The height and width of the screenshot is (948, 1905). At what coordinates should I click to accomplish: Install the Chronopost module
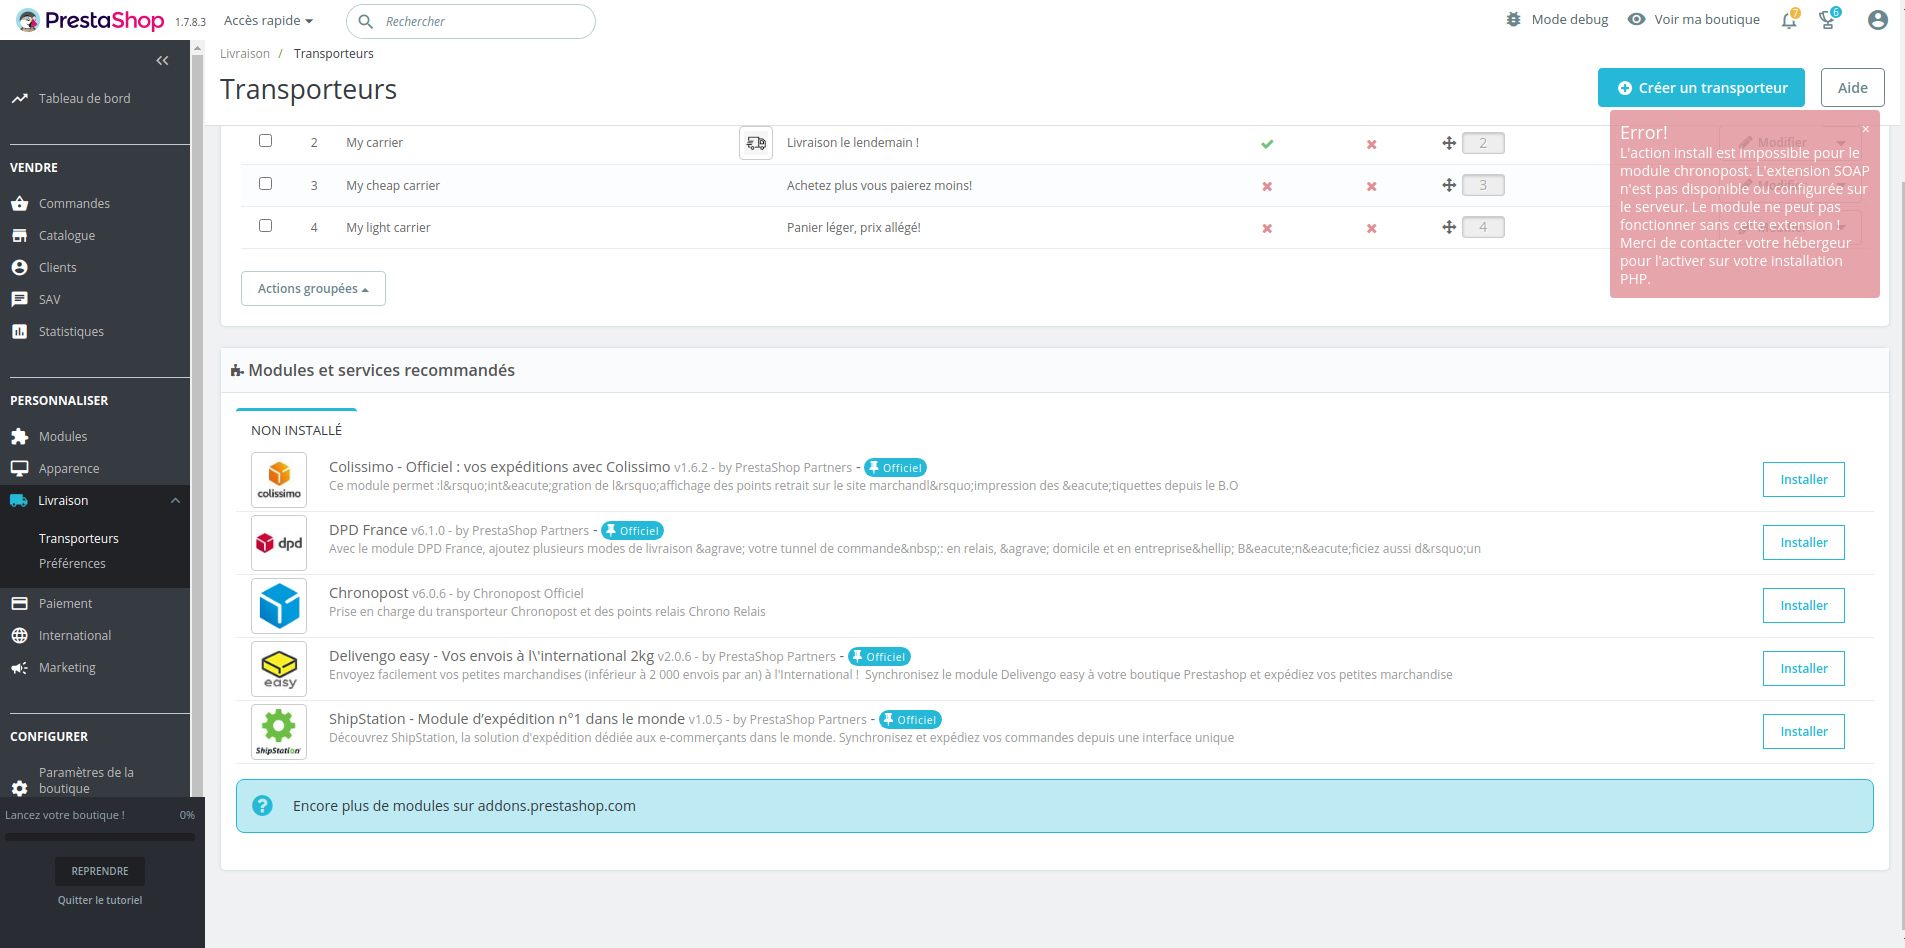point(1804,606)
